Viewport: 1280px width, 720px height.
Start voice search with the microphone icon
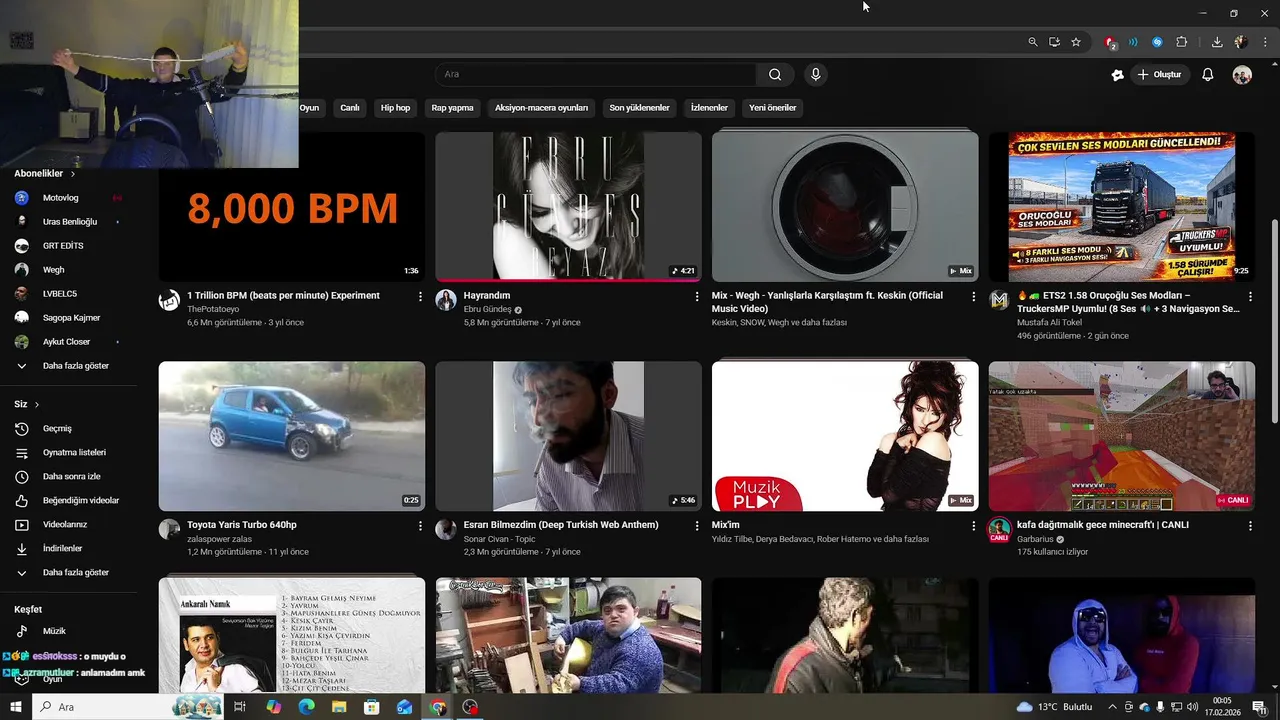(816, 74)
